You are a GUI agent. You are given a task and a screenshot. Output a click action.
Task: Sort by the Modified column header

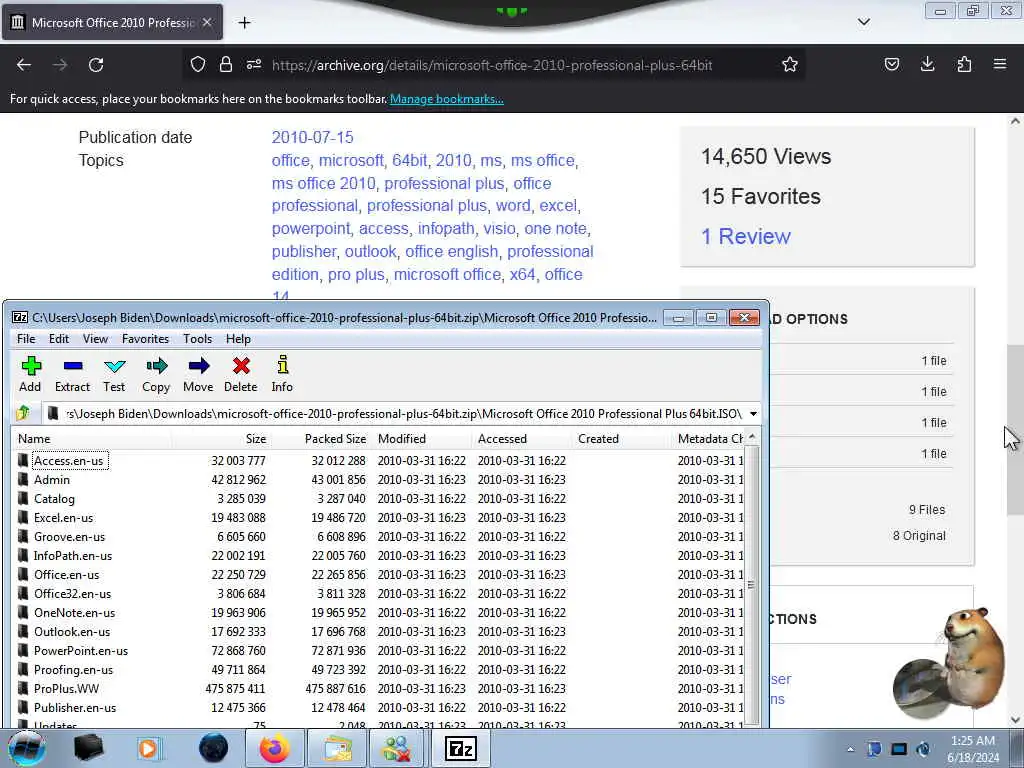click(421, 439)
